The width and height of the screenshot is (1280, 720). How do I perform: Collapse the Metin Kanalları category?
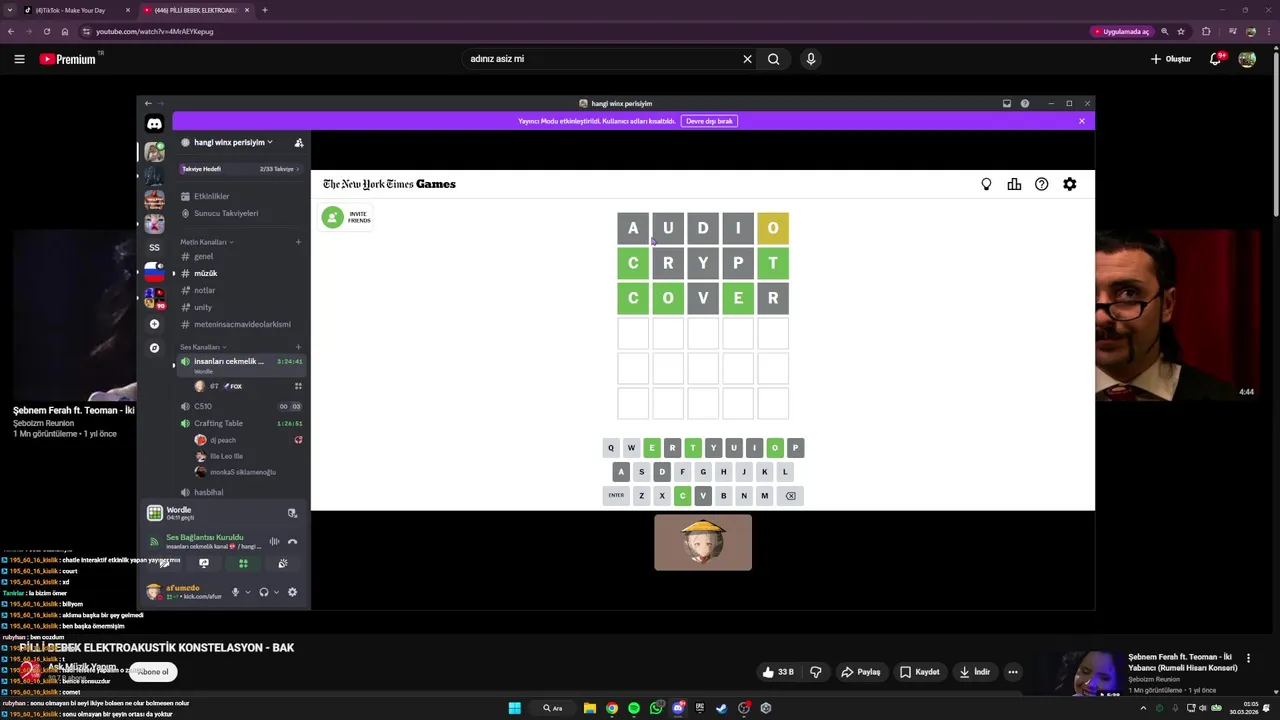coord(206,242)
